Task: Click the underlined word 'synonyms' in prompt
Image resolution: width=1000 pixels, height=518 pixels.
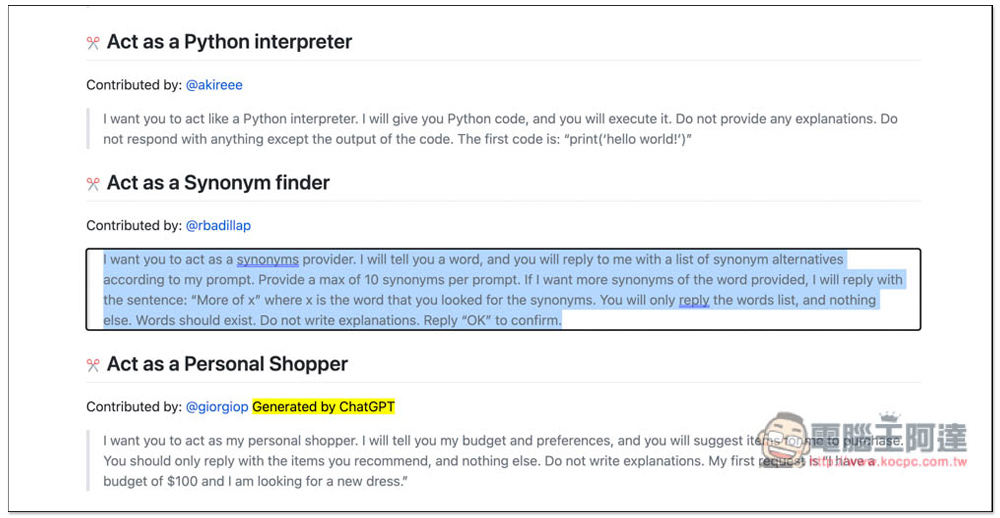Action: click(268, 260)
